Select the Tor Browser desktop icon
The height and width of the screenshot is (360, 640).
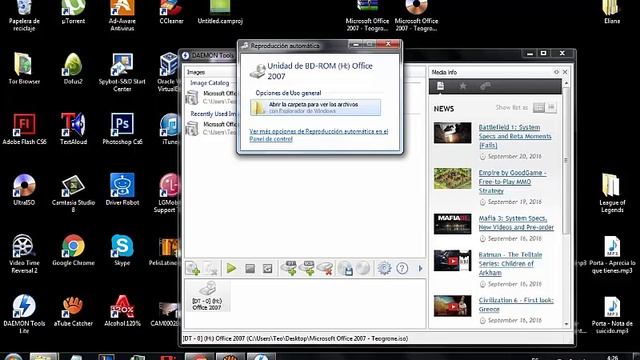[24, 69]
